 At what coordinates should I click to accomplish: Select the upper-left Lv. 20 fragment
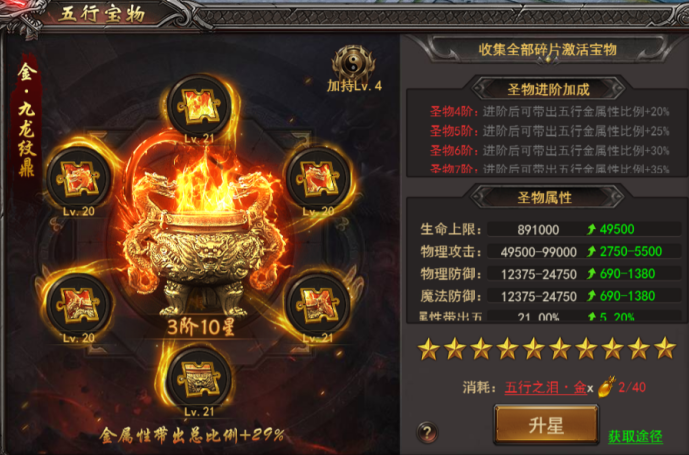pos(79,178)
